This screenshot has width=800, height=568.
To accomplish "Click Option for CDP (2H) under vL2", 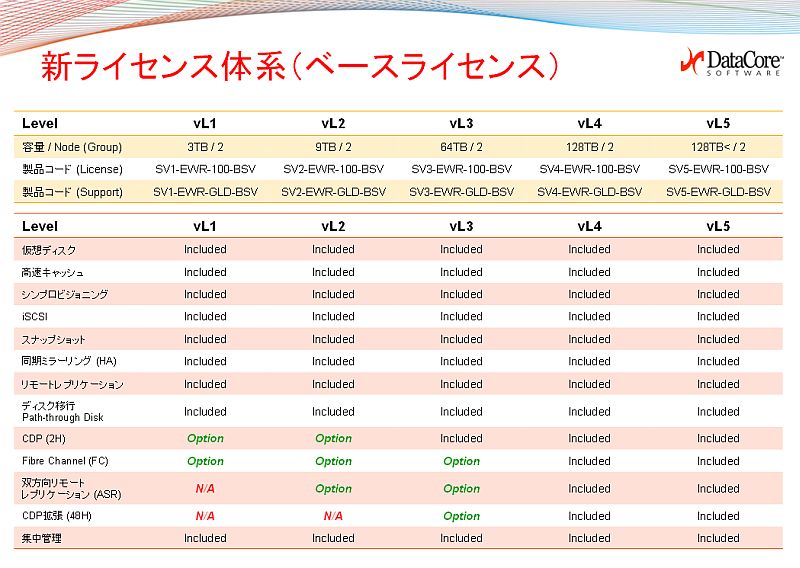I will tap(333, 439).
